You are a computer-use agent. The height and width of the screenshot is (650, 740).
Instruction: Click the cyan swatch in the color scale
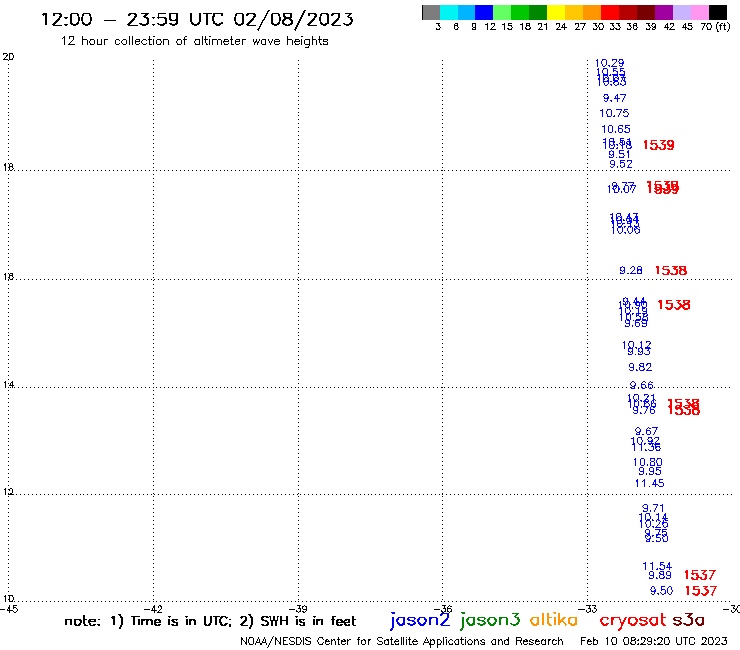tap(449, 12)
